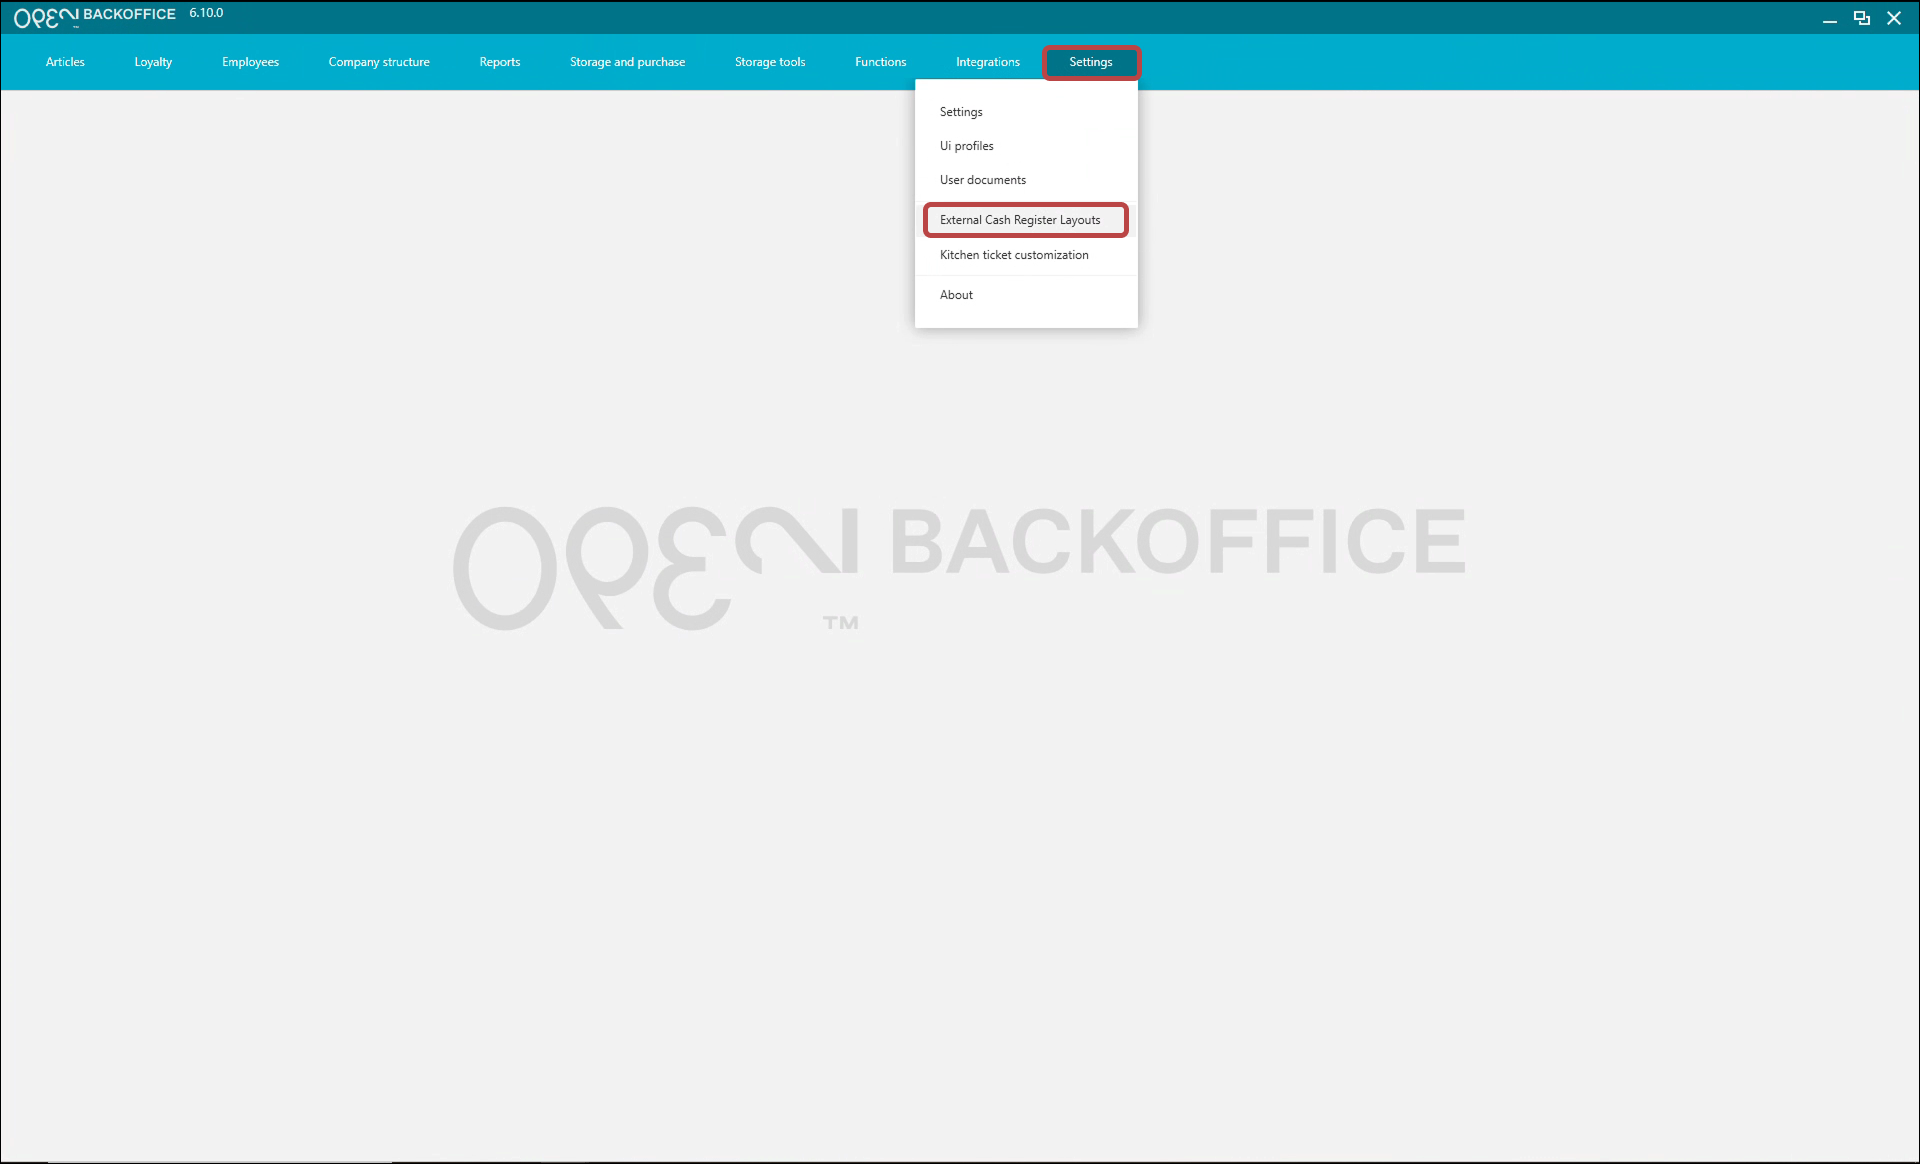Click About in the Settings dropdown

pyautogui.click(x=1026, y=295)
